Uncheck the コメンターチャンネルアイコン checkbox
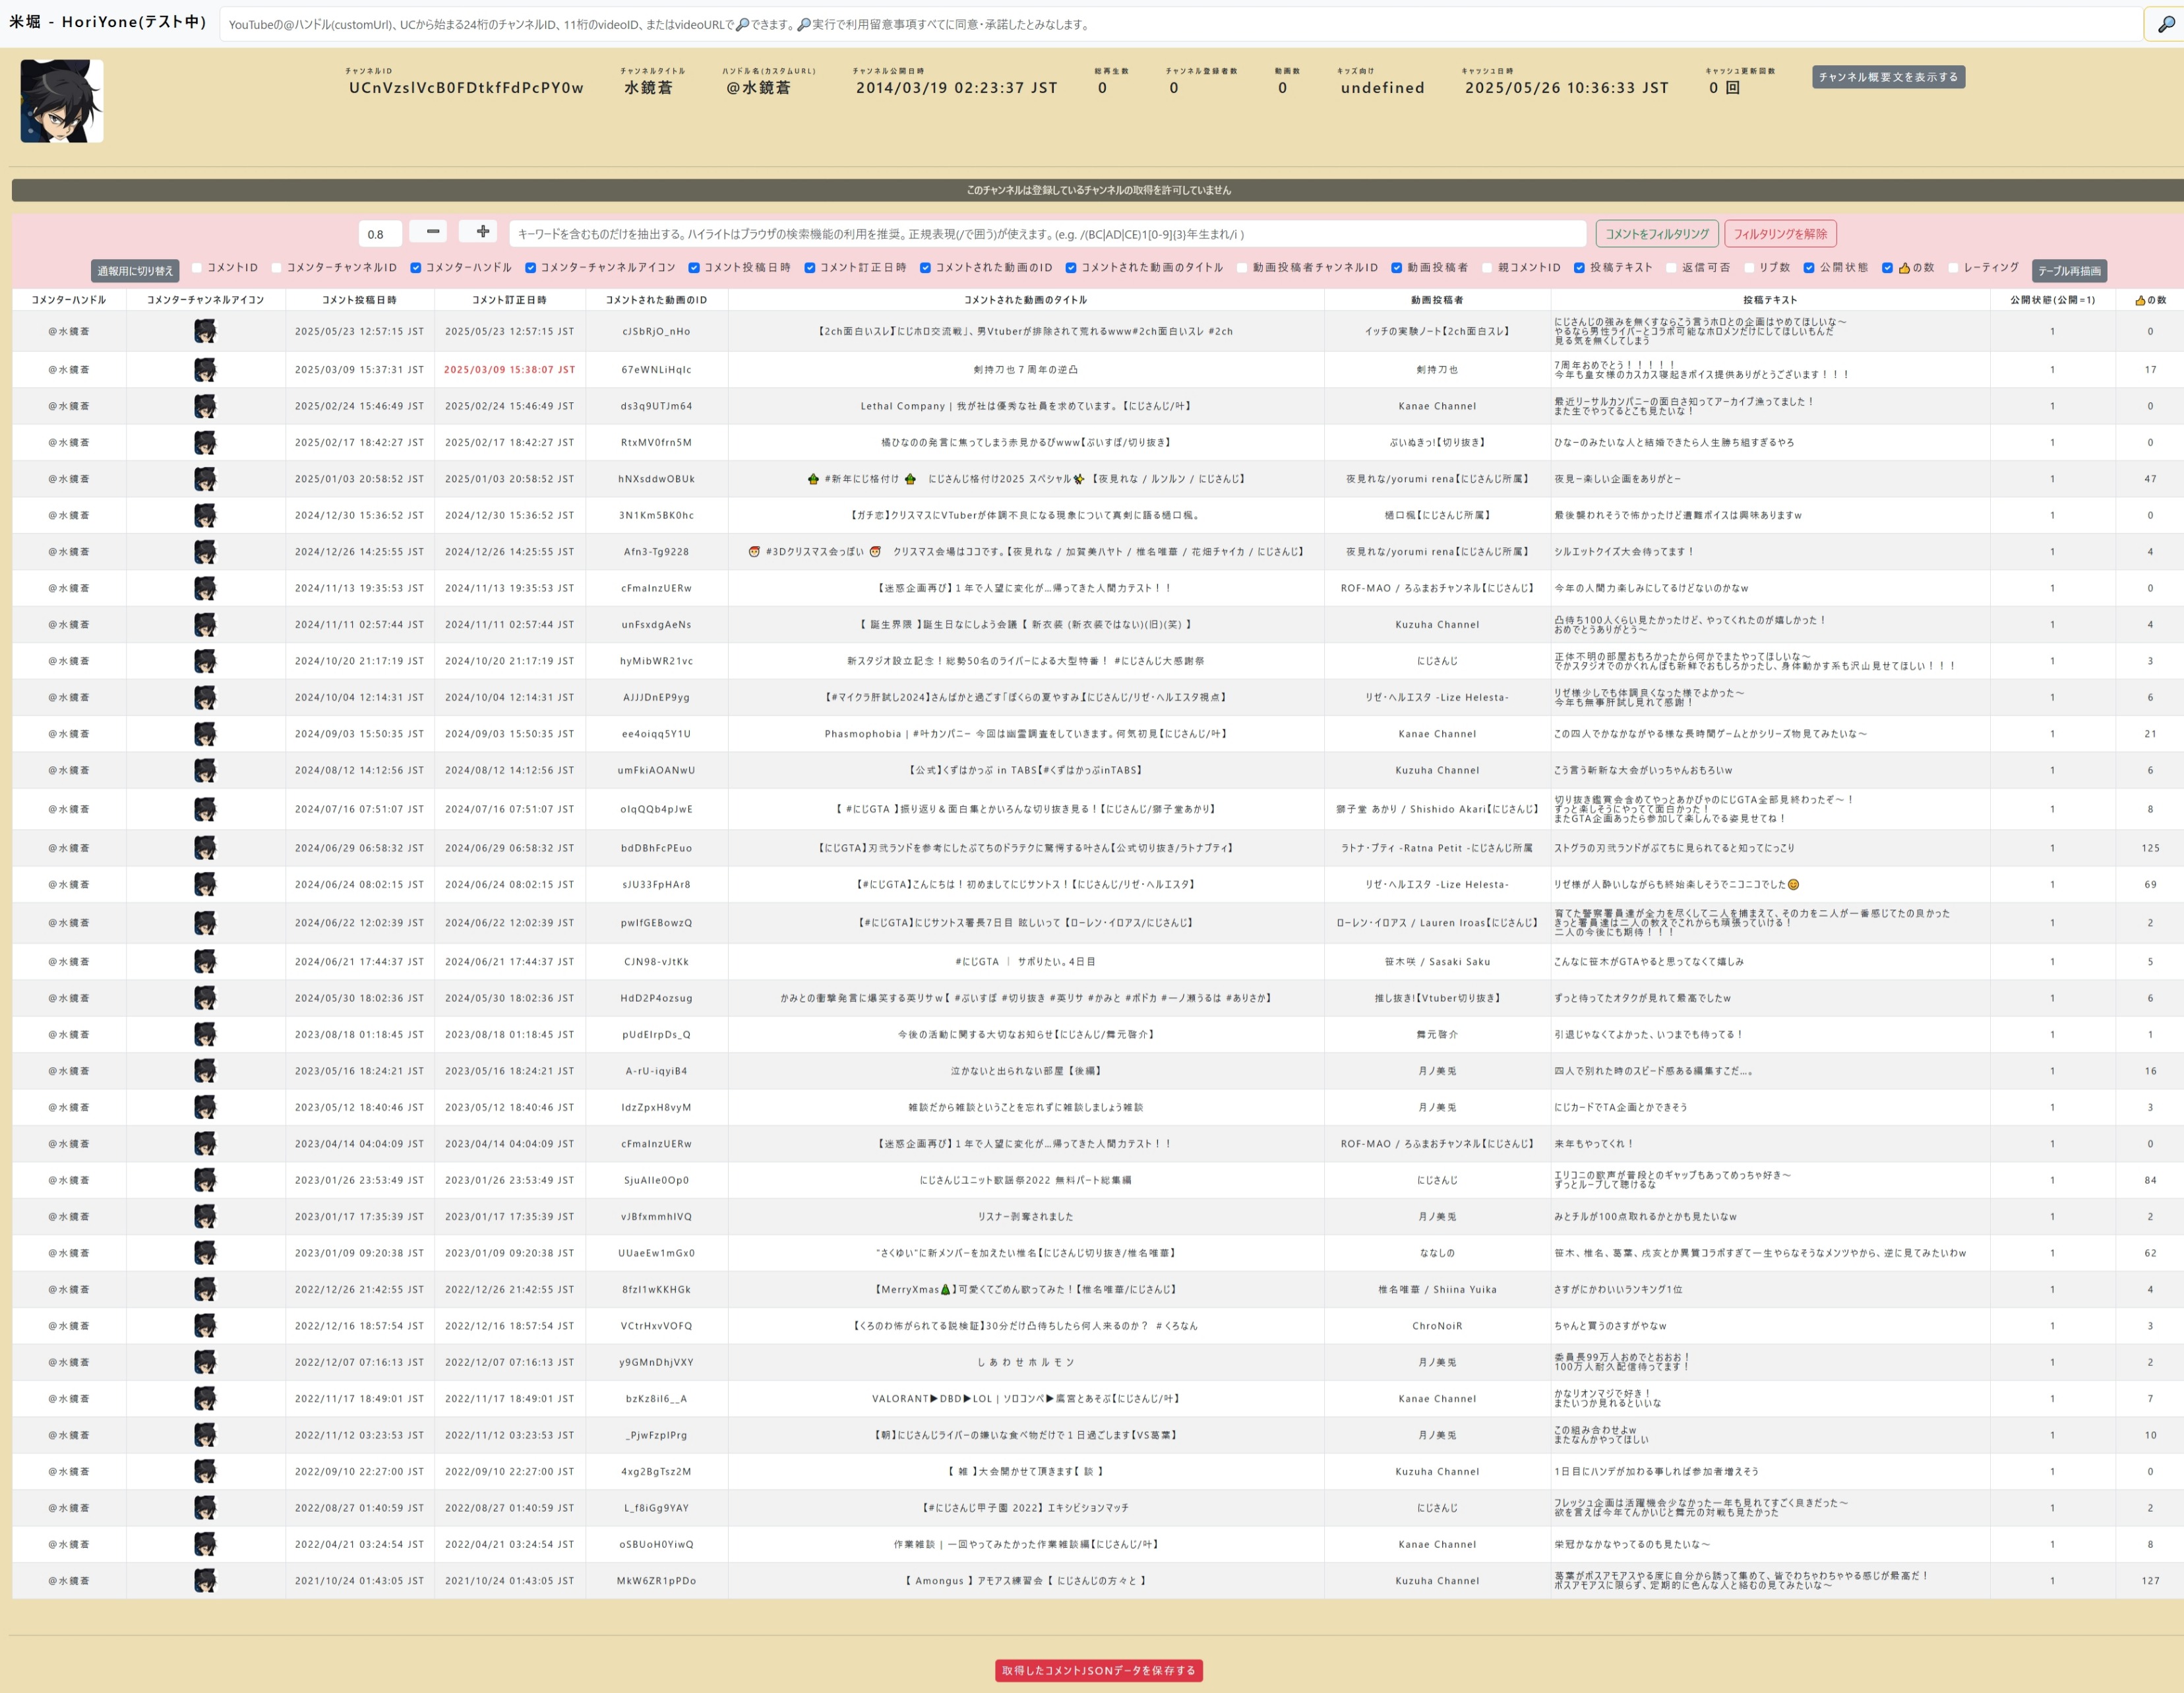 click(x=531, y=268)
